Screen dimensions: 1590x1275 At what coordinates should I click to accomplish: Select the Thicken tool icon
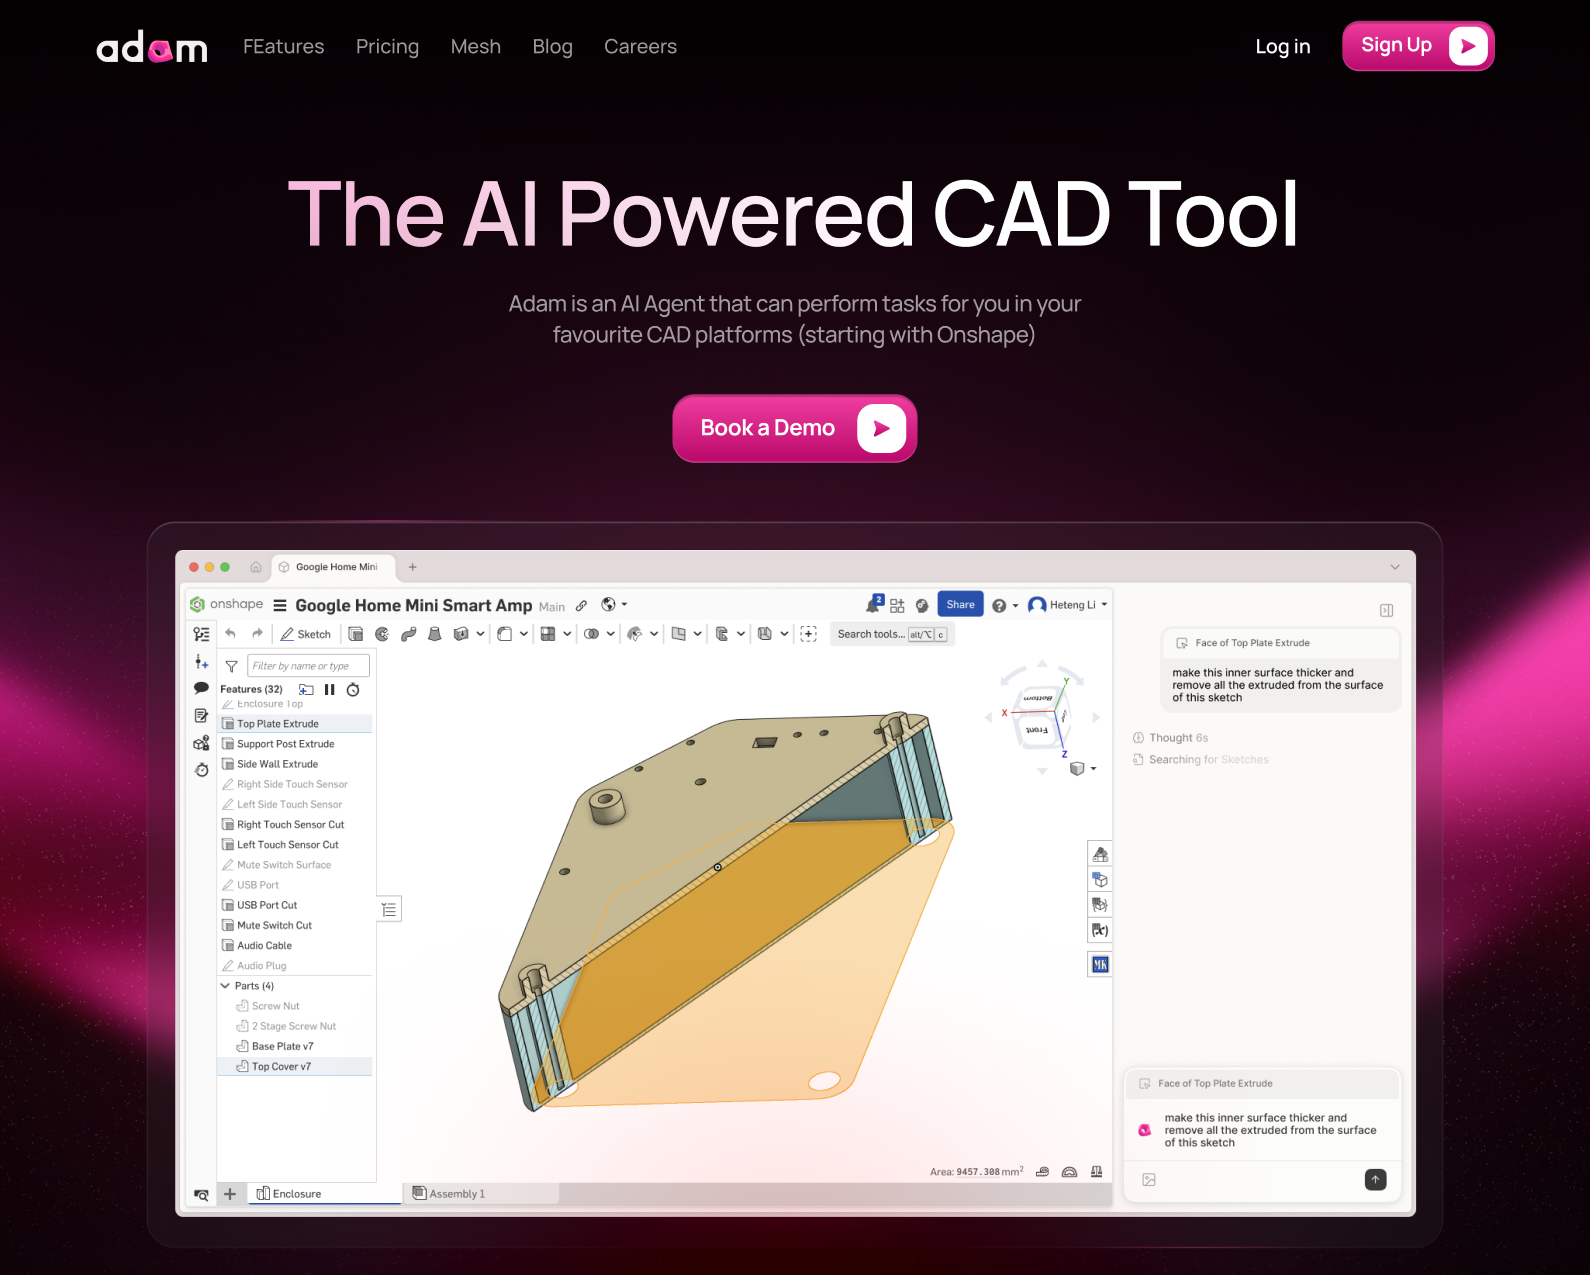coord(461,634)
